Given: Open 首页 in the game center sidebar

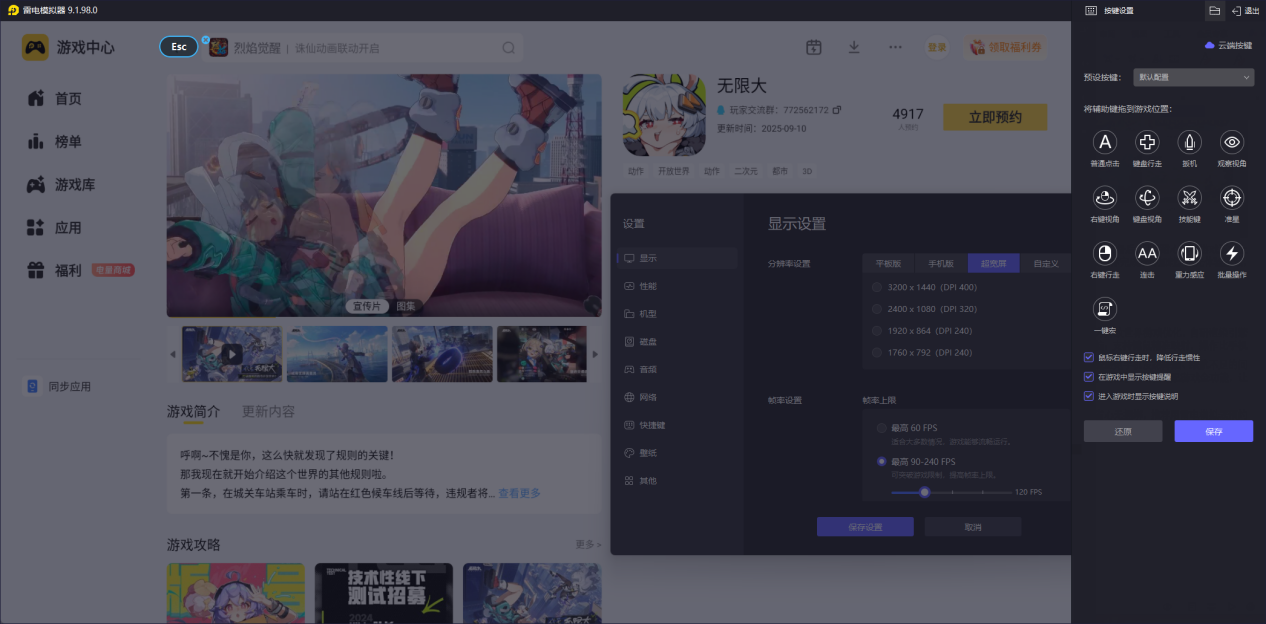Looking at the screenshot, I should [x=56, y=98].
